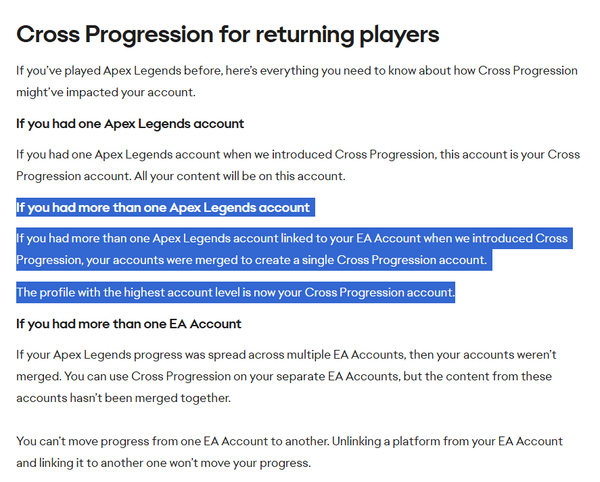The image size is (600, 482).
Task: Select the "If you had one Apex Legends account" subheading
Action: [130, 124]
